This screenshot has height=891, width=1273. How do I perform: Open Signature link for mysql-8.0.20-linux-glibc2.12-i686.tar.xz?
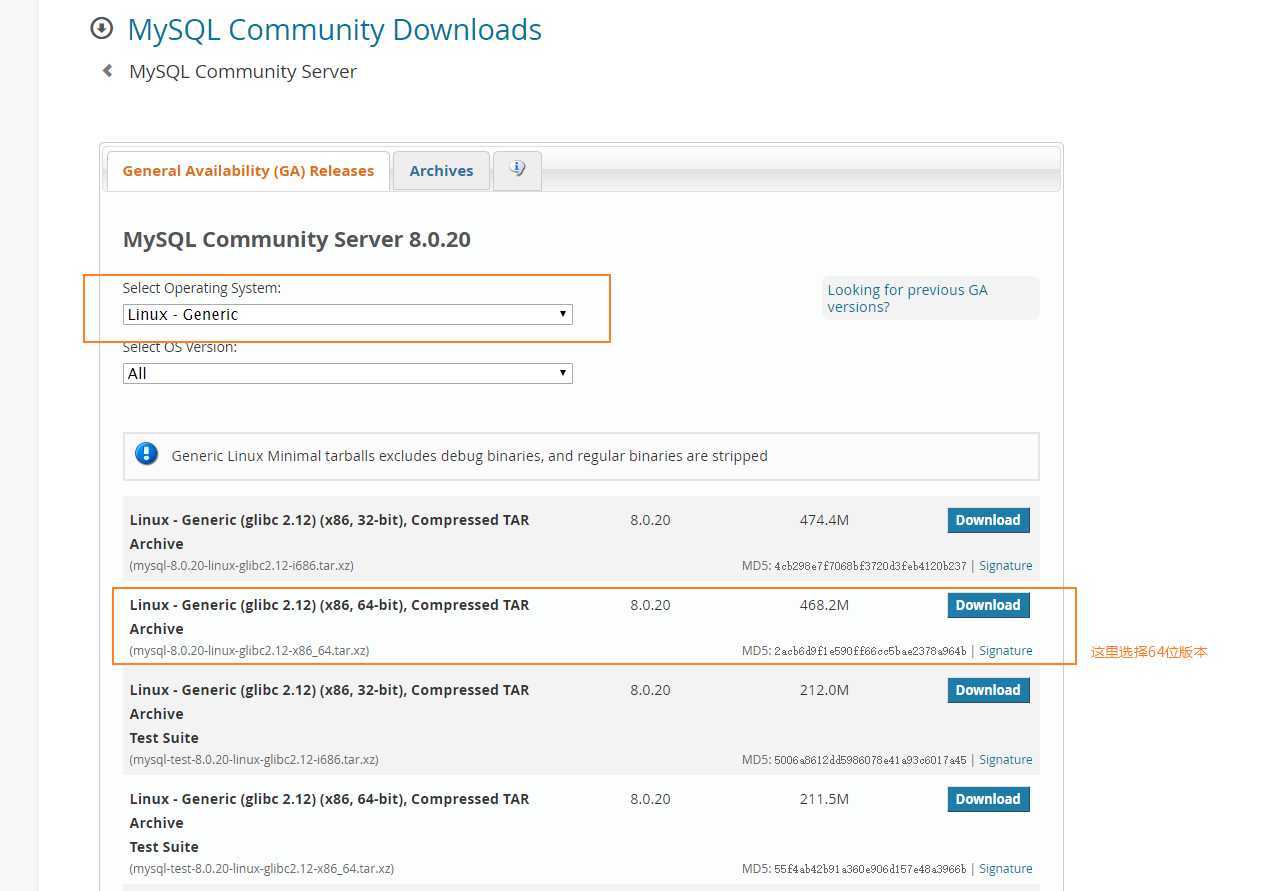[x=1005, y=566]
